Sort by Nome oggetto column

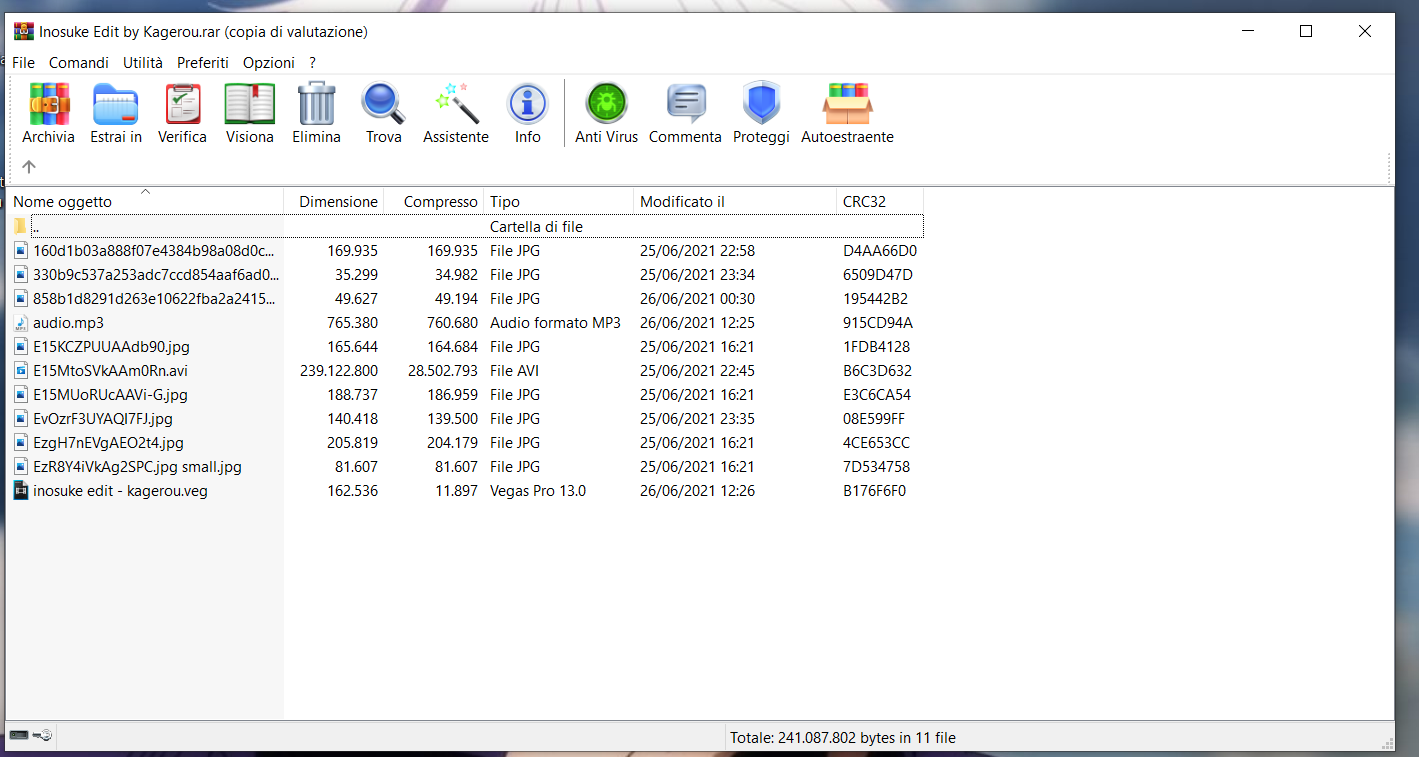[145, 201]
